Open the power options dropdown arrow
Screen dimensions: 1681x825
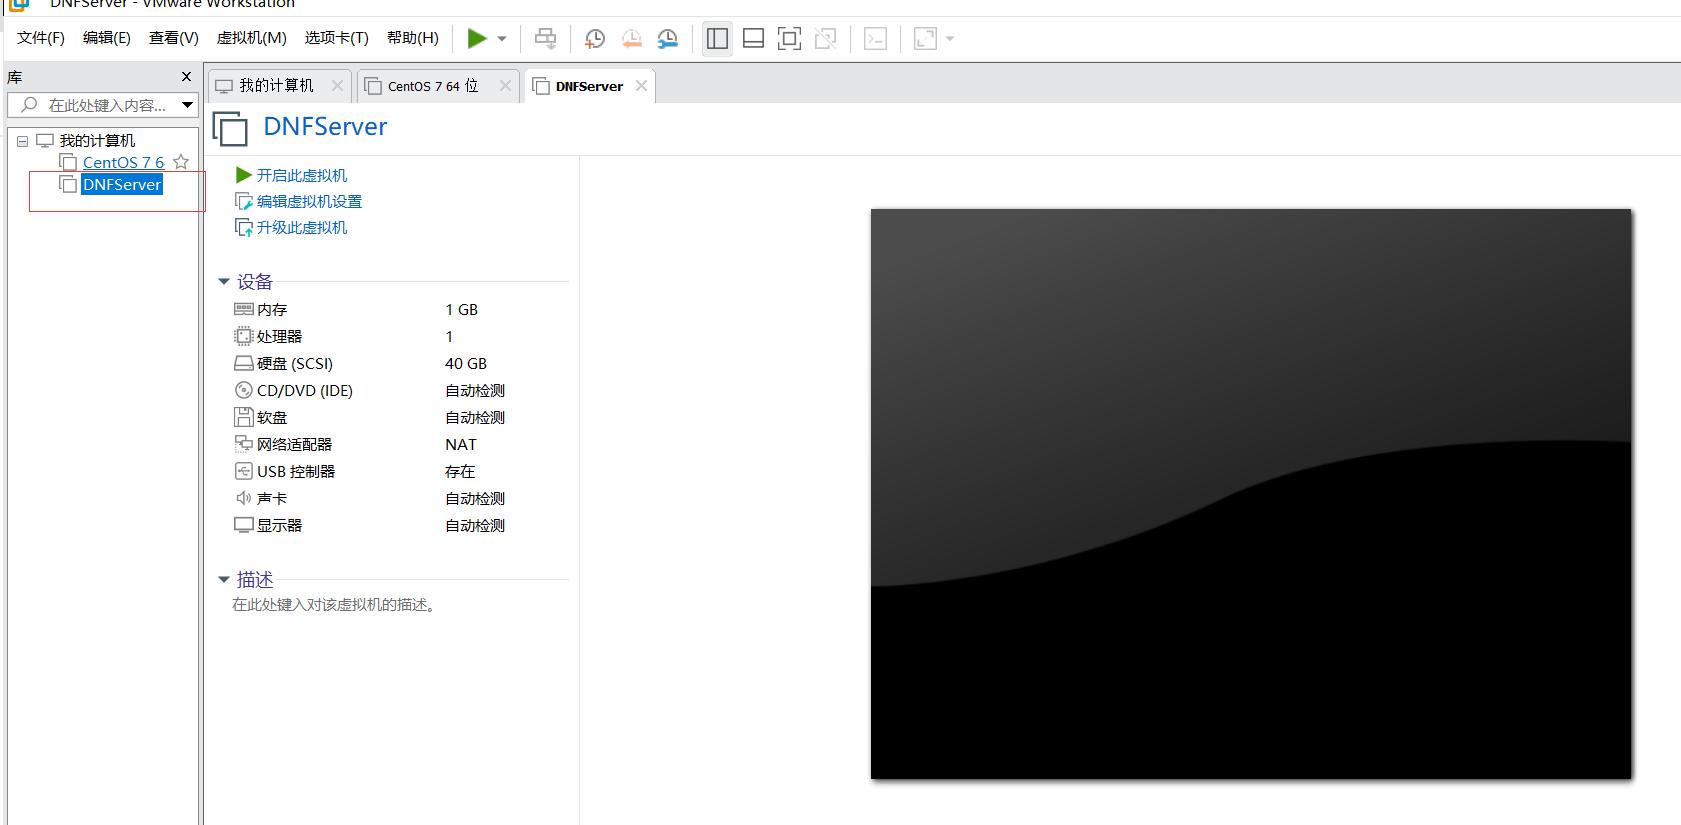point(502,39)
